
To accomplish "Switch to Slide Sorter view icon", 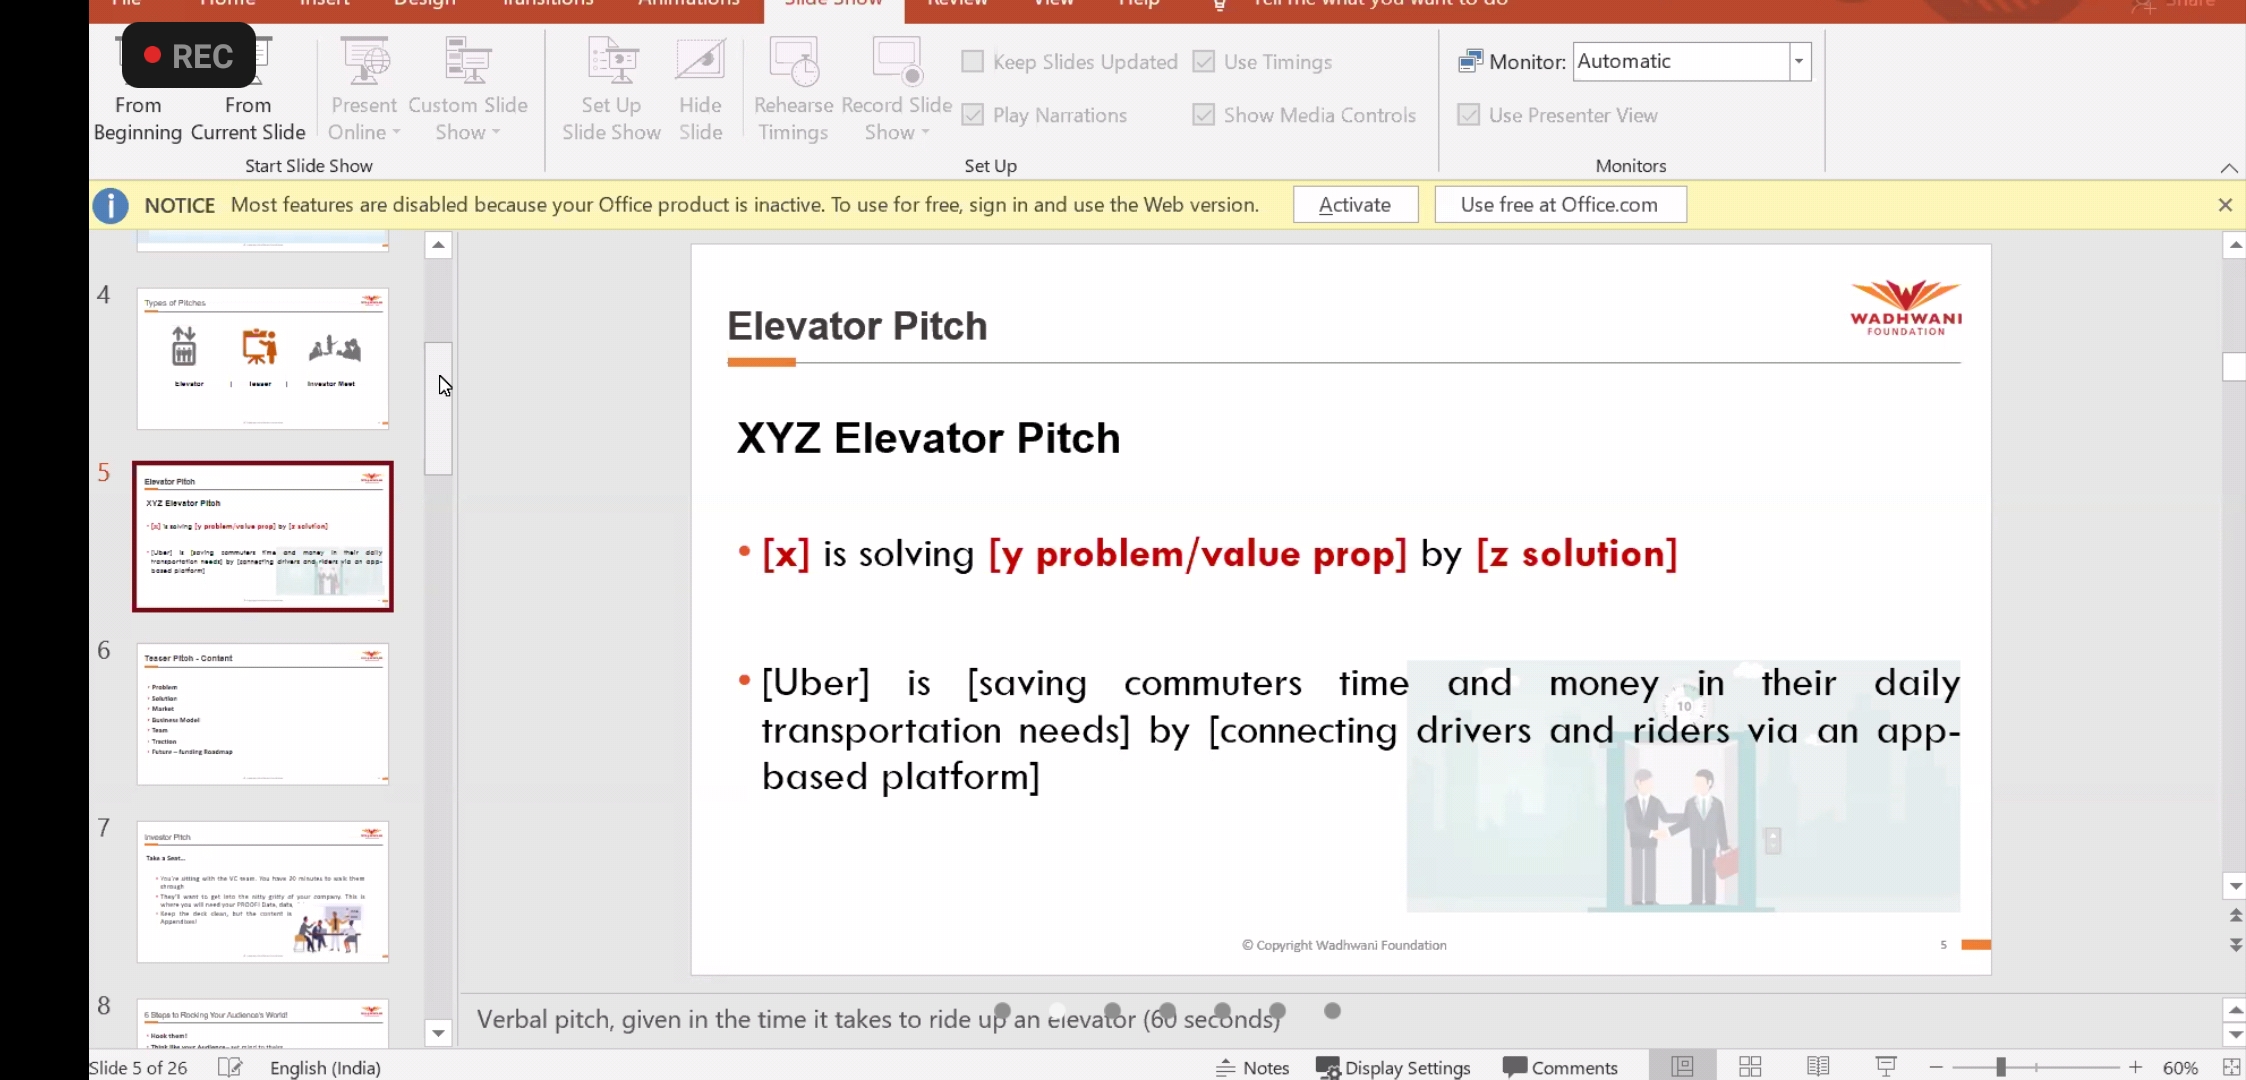I will point(1750,1067).
